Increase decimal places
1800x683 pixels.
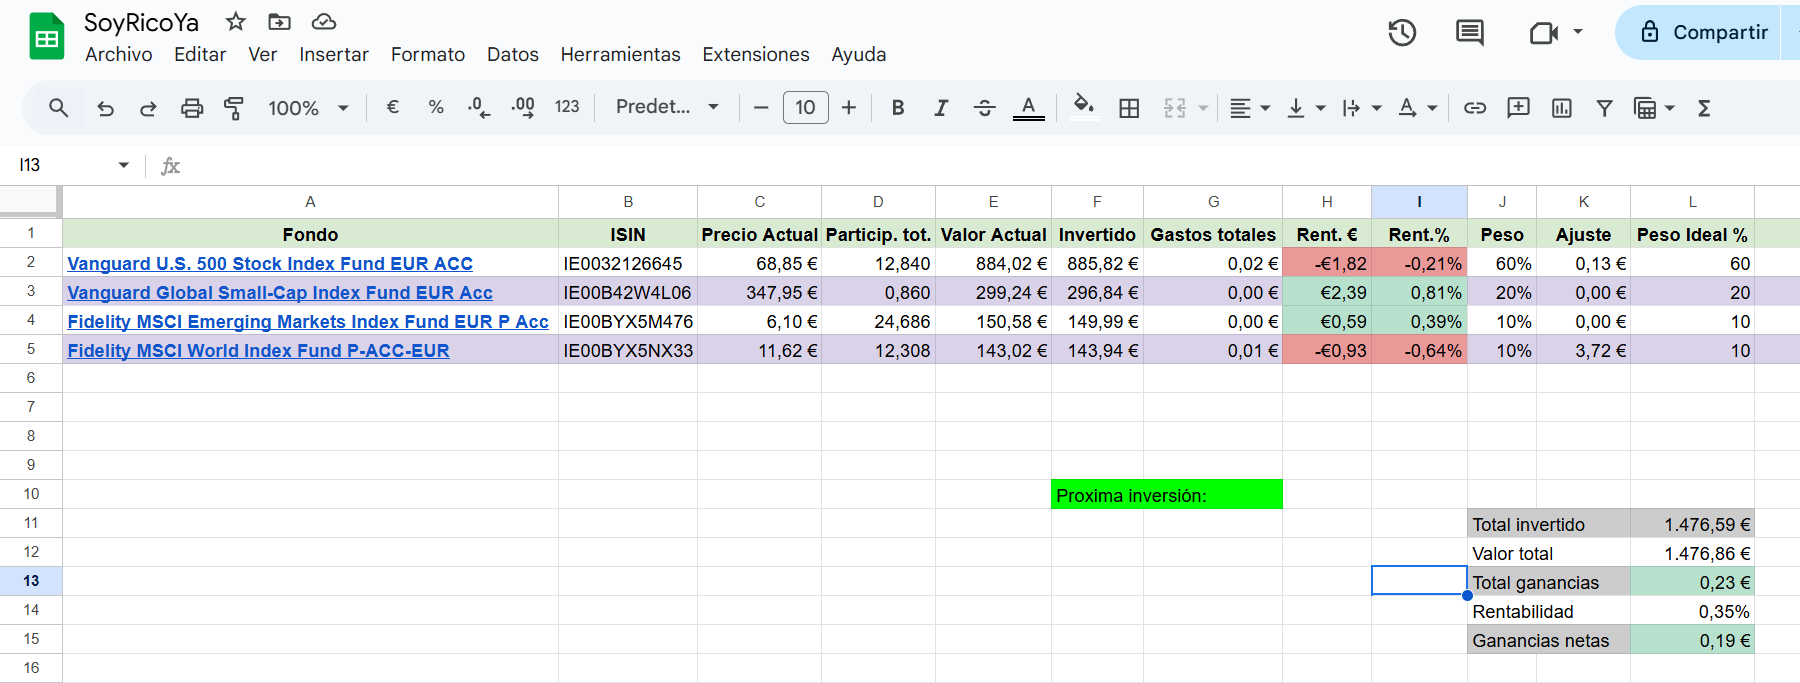[523, 107]
